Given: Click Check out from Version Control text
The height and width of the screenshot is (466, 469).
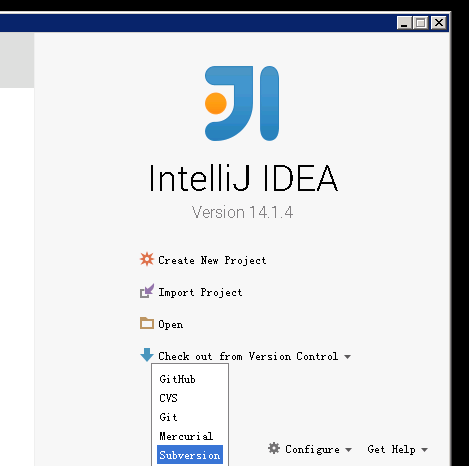Looking at the screenshot, I should (248, 356).
